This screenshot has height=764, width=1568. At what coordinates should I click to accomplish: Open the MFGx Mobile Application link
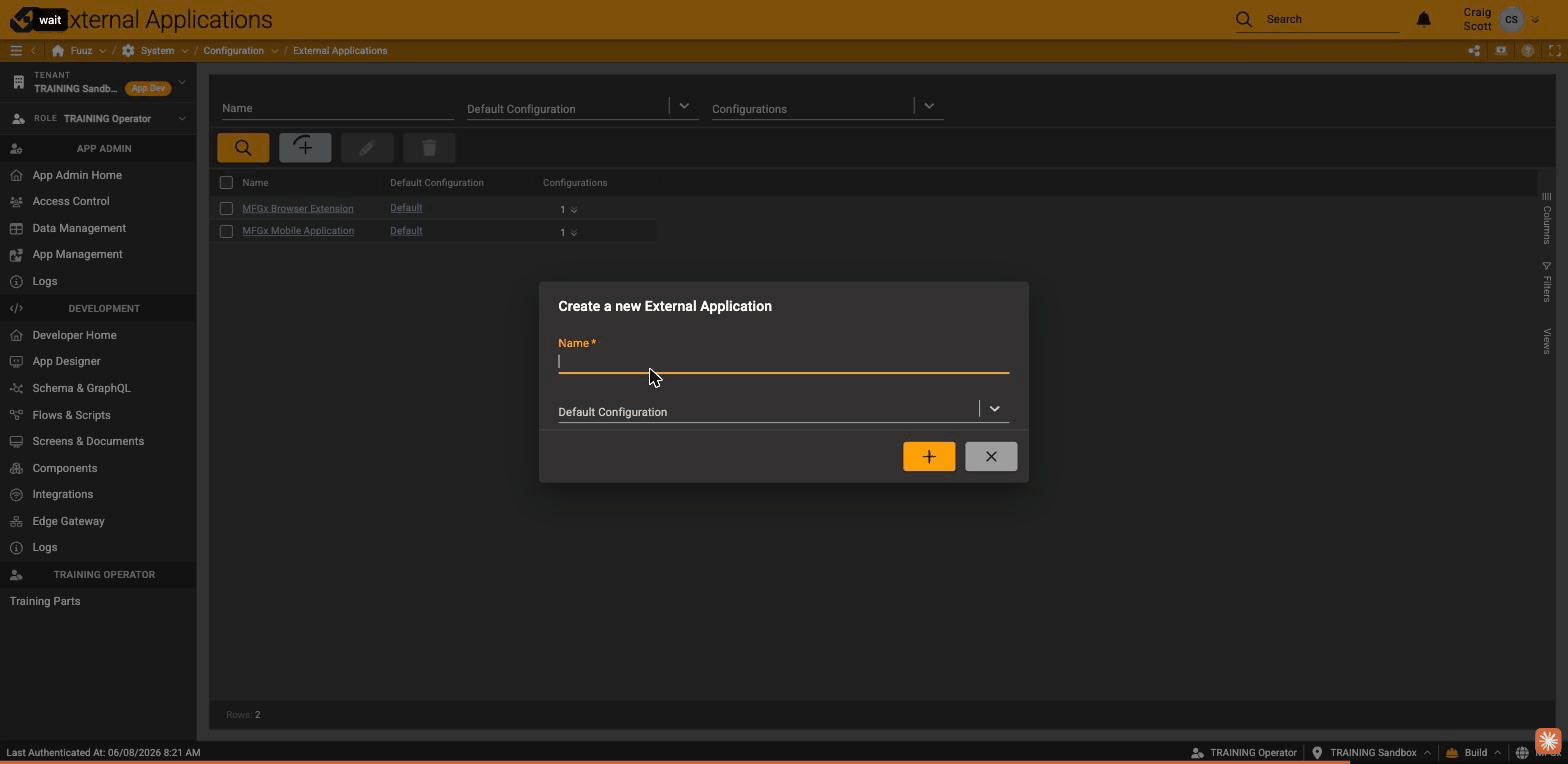coord(298,231)
